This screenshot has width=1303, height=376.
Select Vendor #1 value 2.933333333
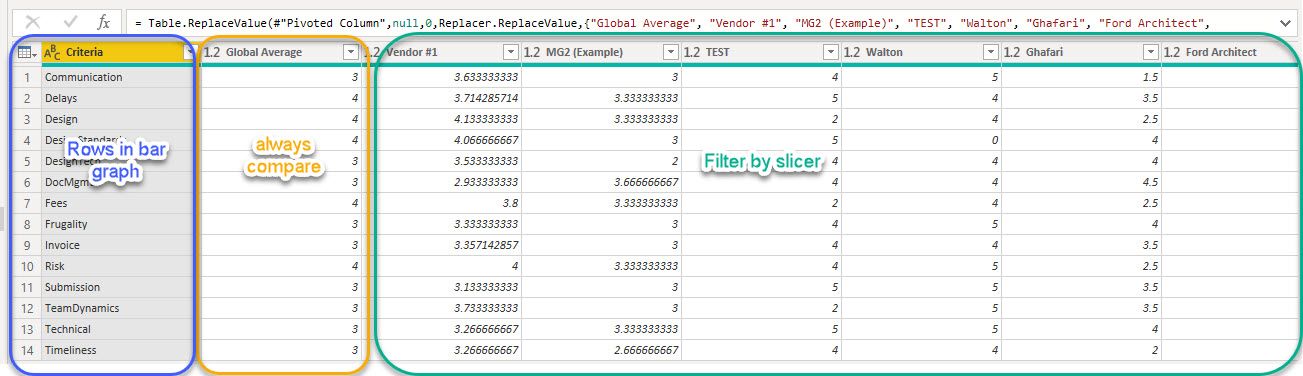point(440,182)
